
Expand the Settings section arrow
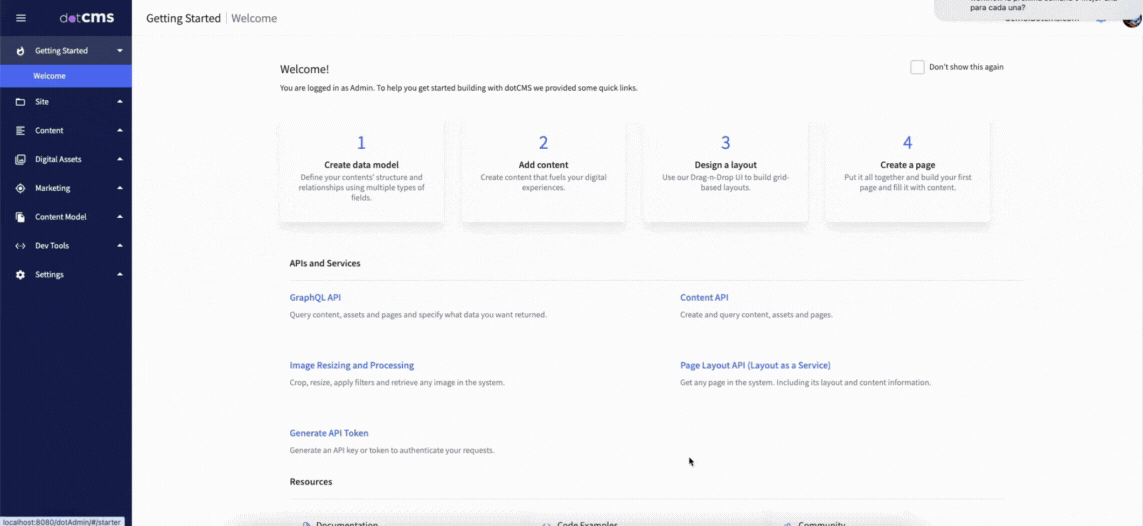120,275
